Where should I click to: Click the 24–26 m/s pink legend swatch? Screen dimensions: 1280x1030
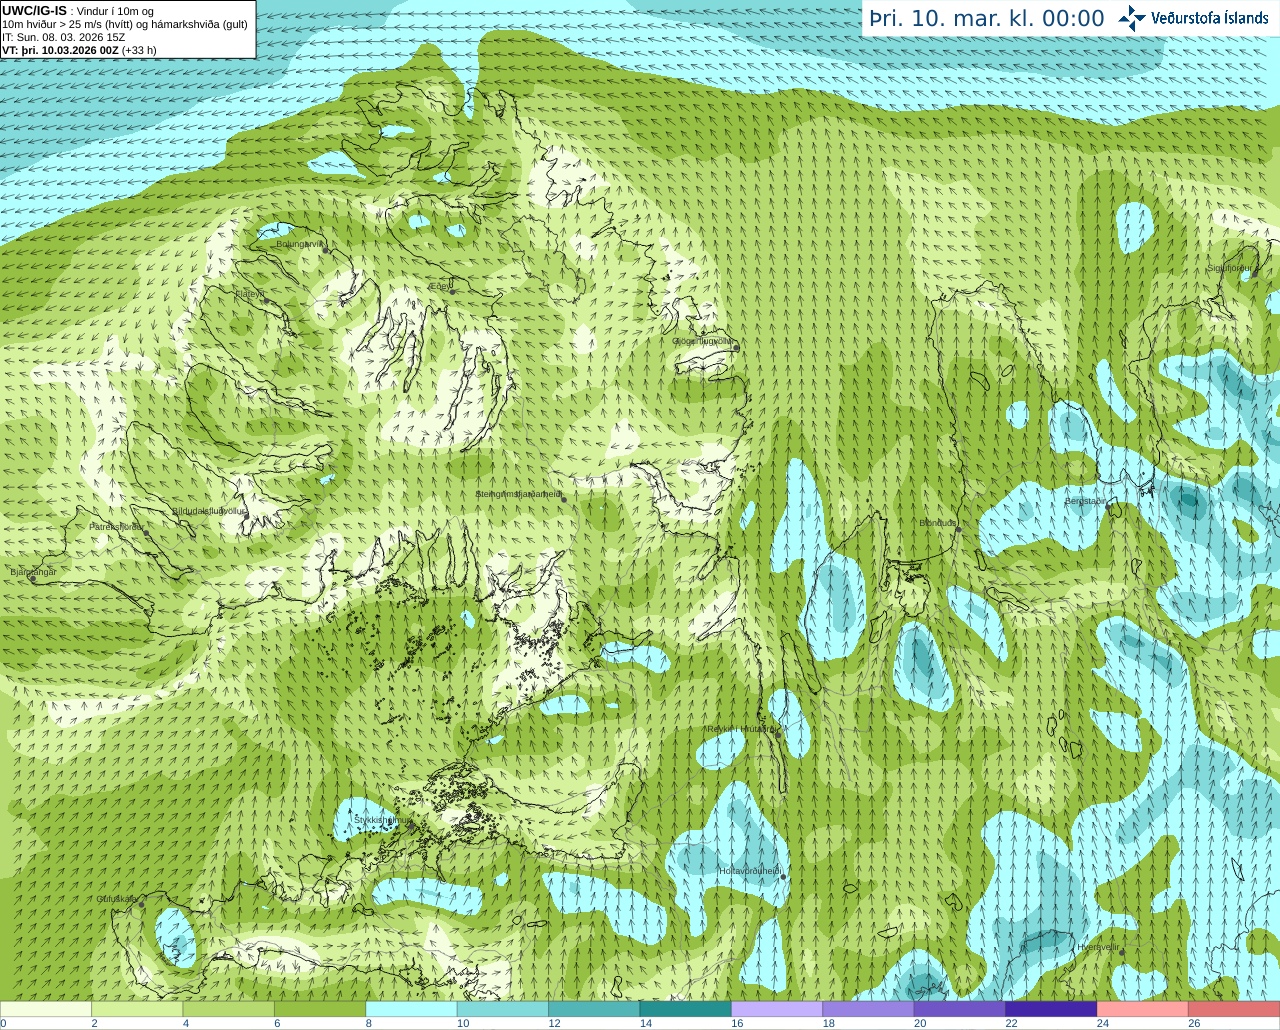[1143, 1009]
